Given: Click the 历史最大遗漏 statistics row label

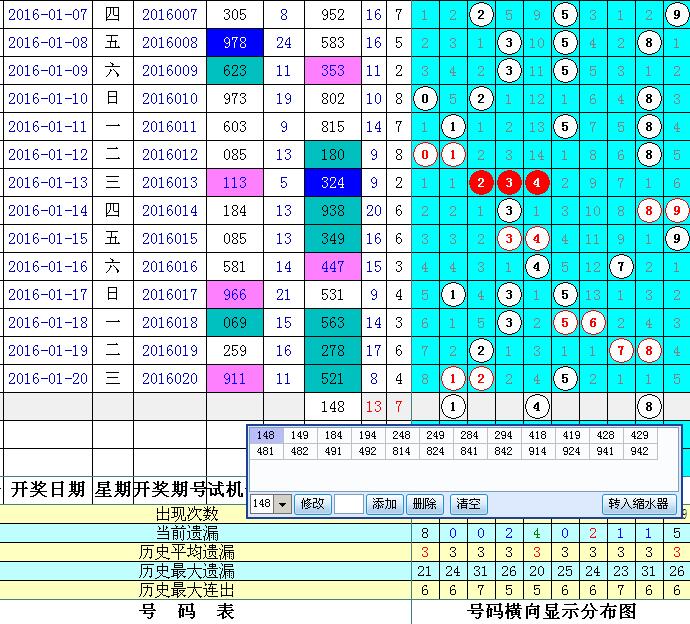Looking at the screenshot, I should tap(187, 571).
